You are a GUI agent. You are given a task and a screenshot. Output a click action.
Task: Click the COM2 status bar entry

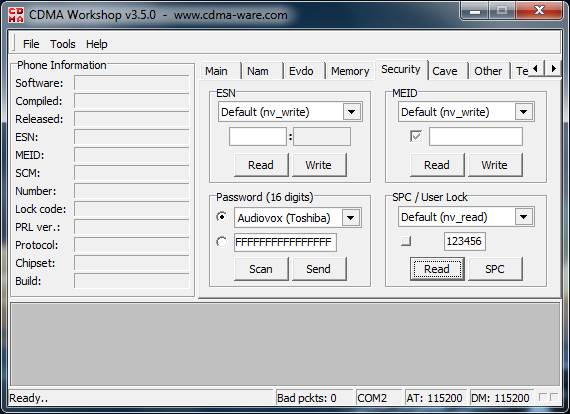(379, 398)
